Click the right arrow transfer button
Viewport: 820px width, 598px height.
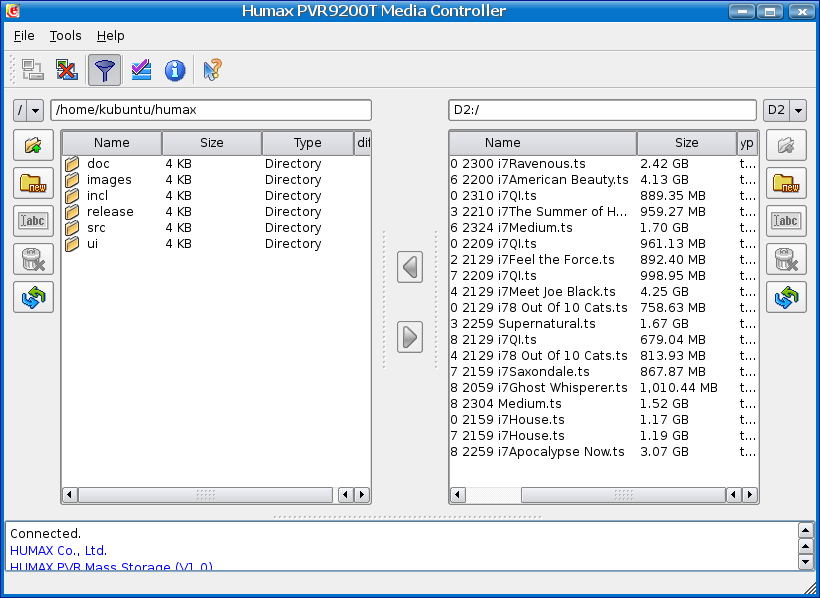coord(410,337)
